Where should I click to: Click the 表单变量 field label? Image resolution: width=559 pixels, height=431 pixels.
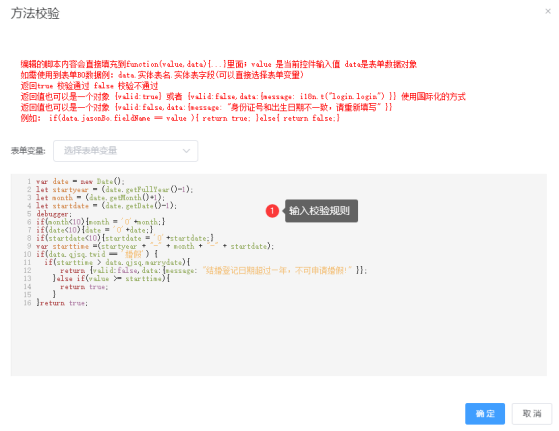(28, 151)
